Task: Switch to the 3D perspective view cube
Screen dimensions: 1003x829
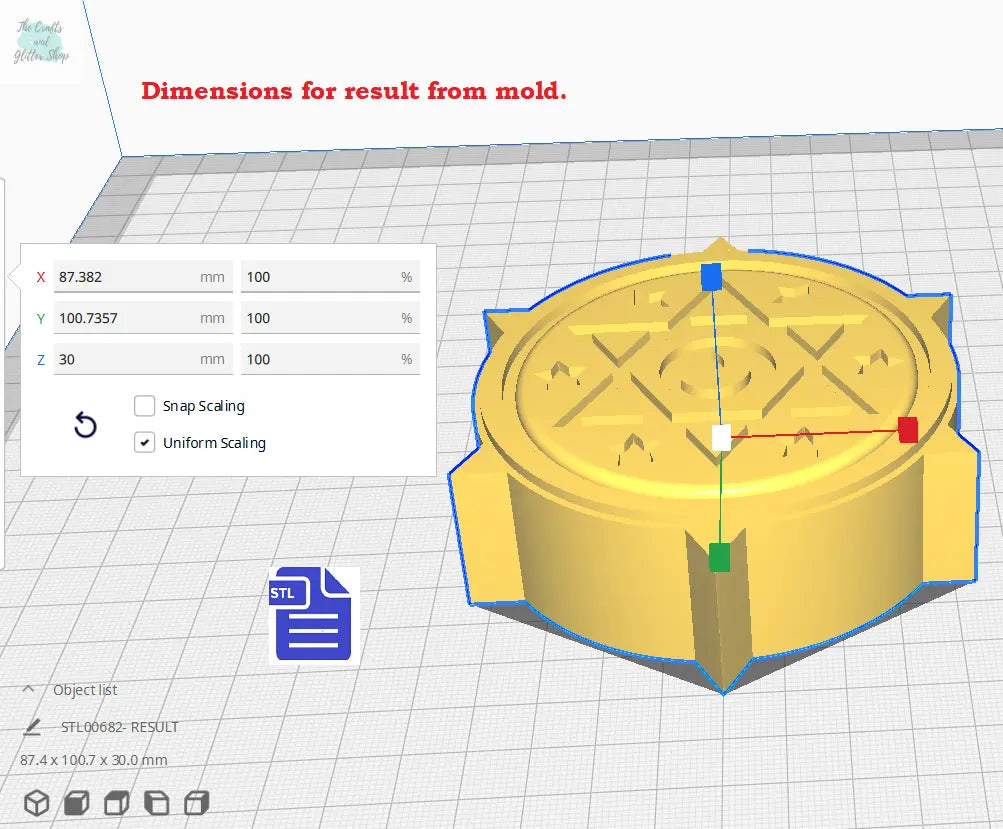Action: [37, 803]
